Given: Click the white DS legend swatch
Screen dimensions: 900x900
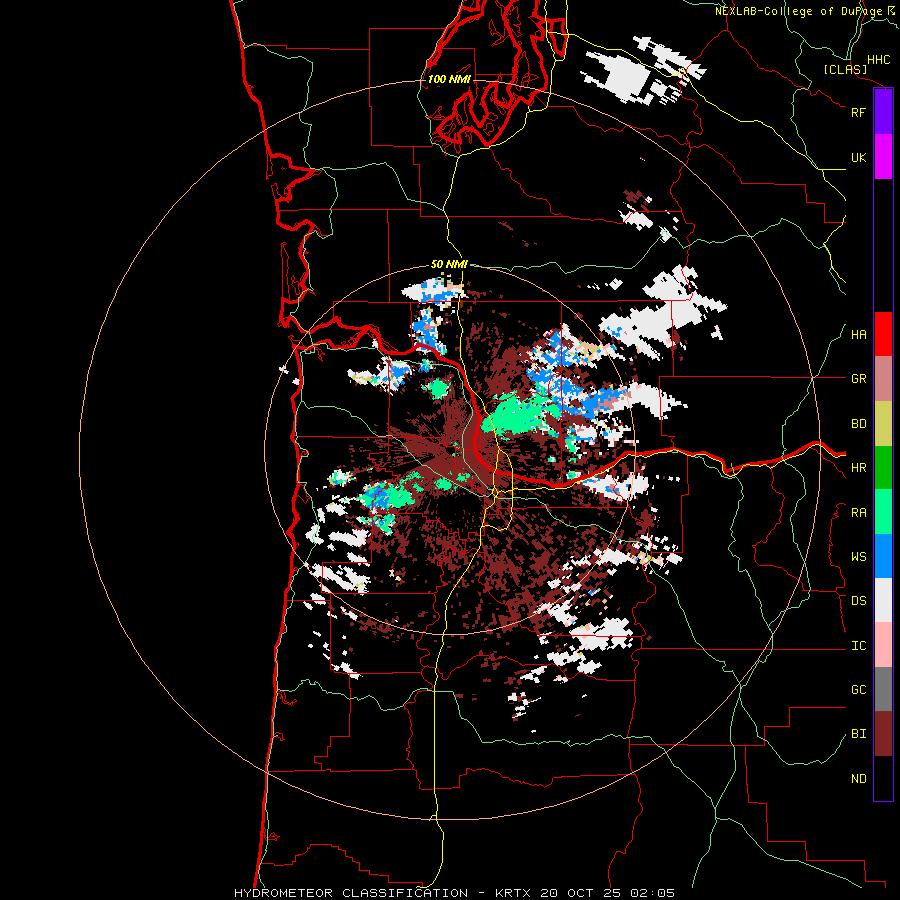Looking at the screenshot, I should click(883, 600).
